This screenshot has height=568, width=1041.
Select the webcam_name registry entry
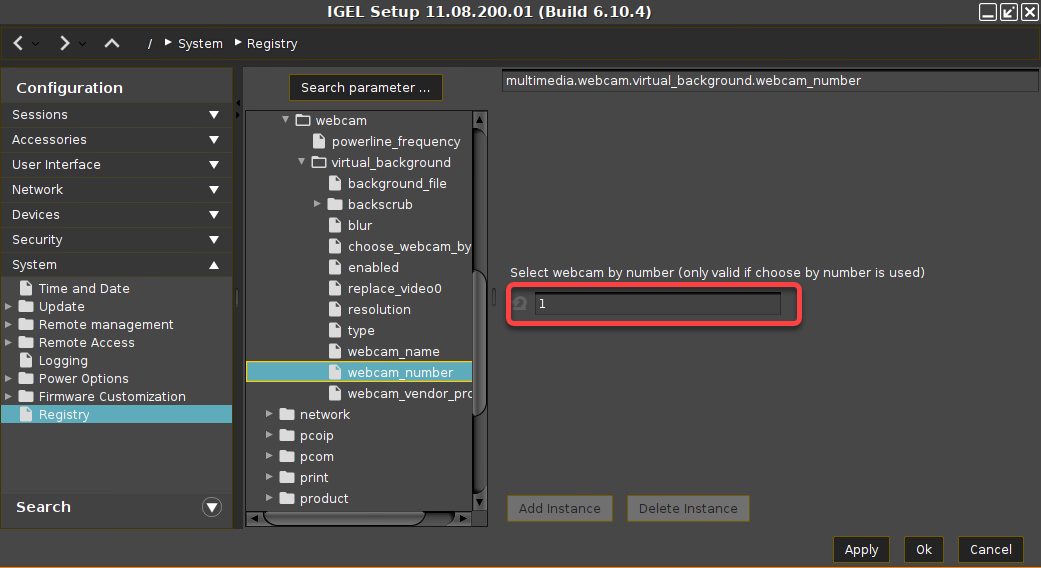pos(393,352)
